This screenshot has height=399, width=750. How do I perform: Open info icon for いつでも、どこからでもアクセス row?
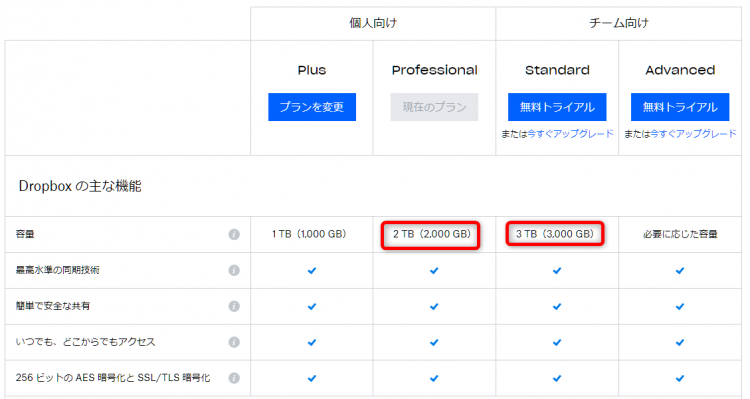click(234, 342)
